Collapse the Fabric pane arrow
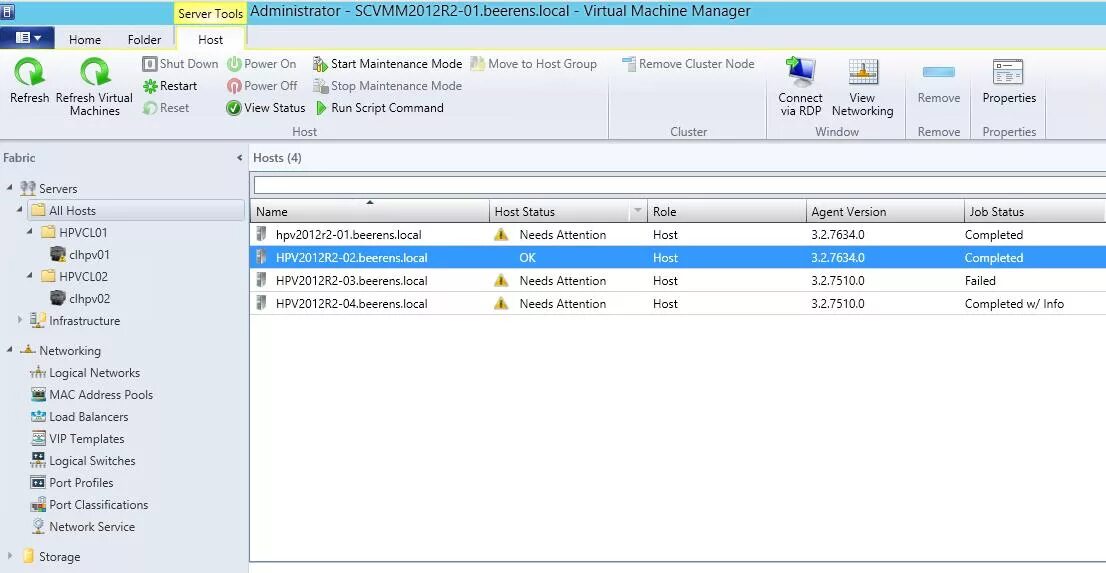 240,158
